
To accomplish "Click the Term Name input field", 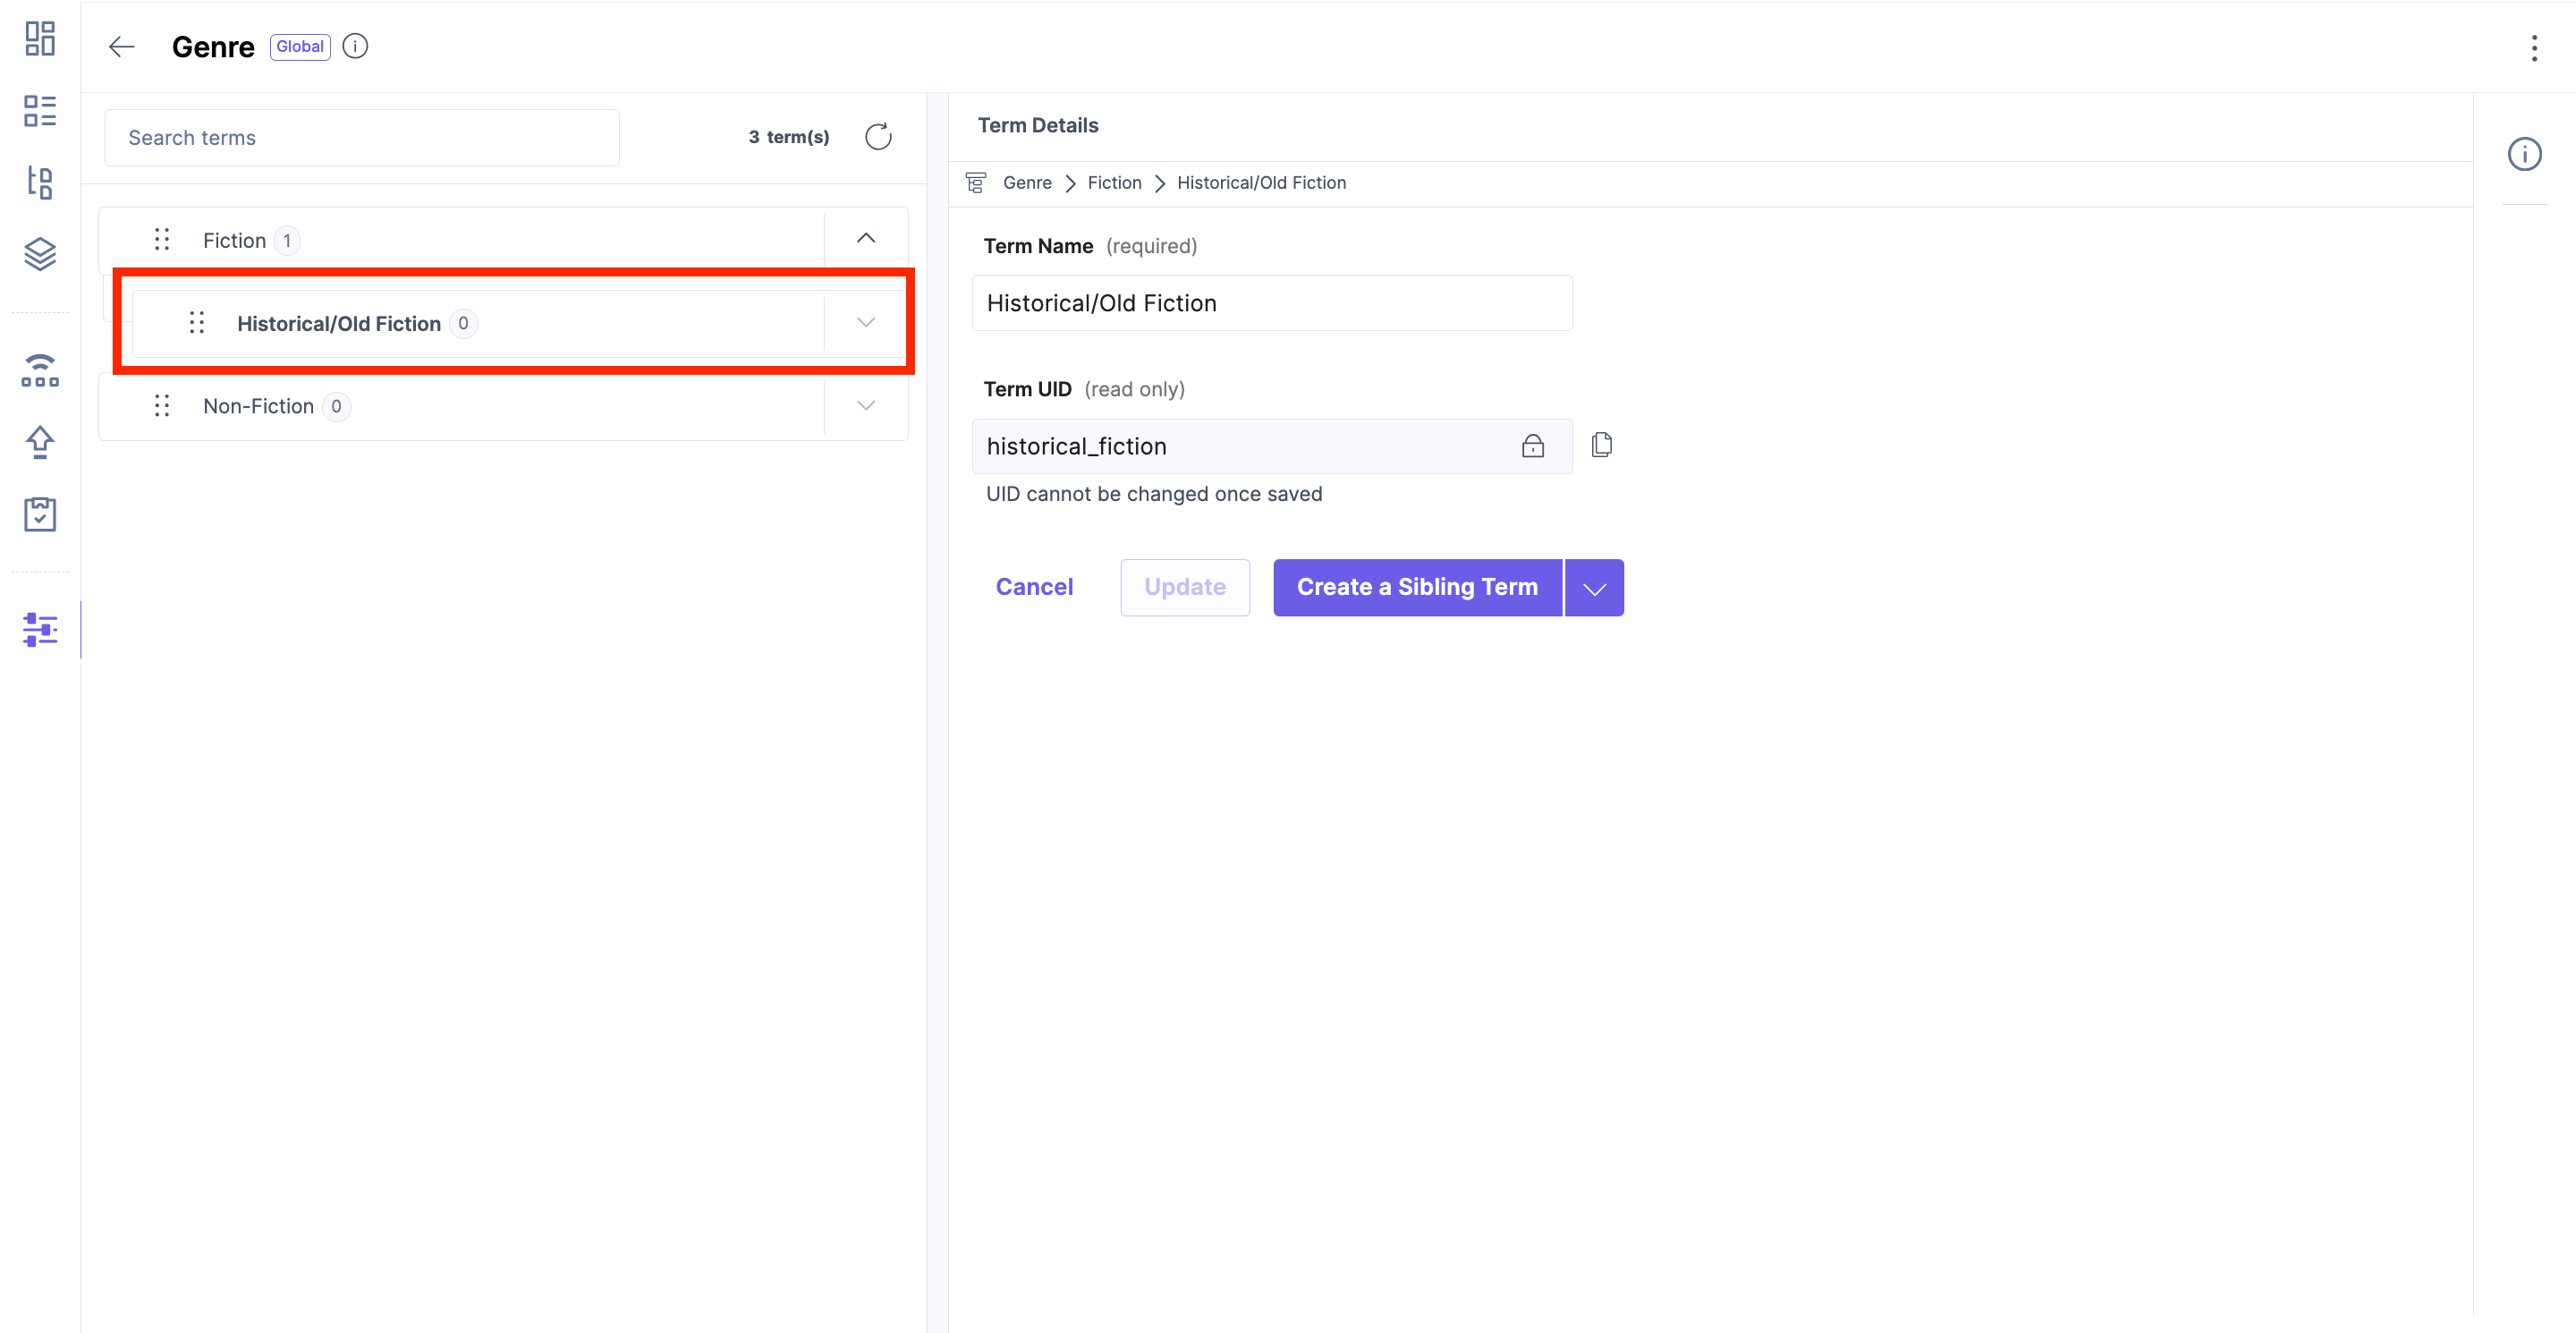I will pos(1272,303).
